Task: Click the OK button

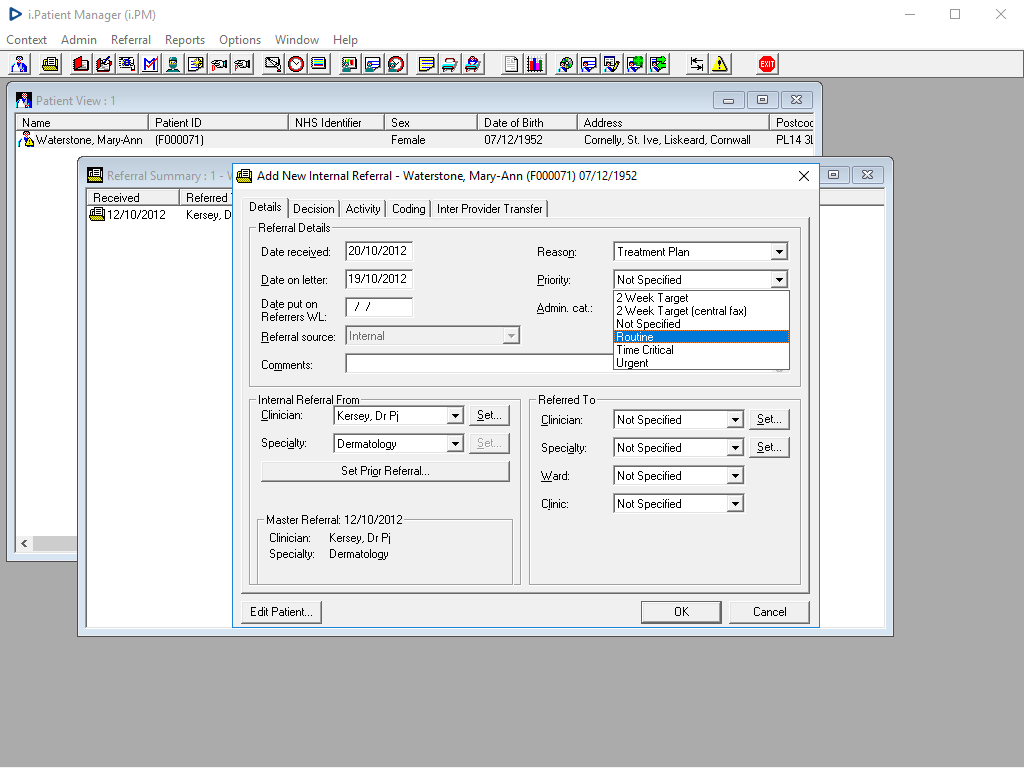Action: [681, 612]
